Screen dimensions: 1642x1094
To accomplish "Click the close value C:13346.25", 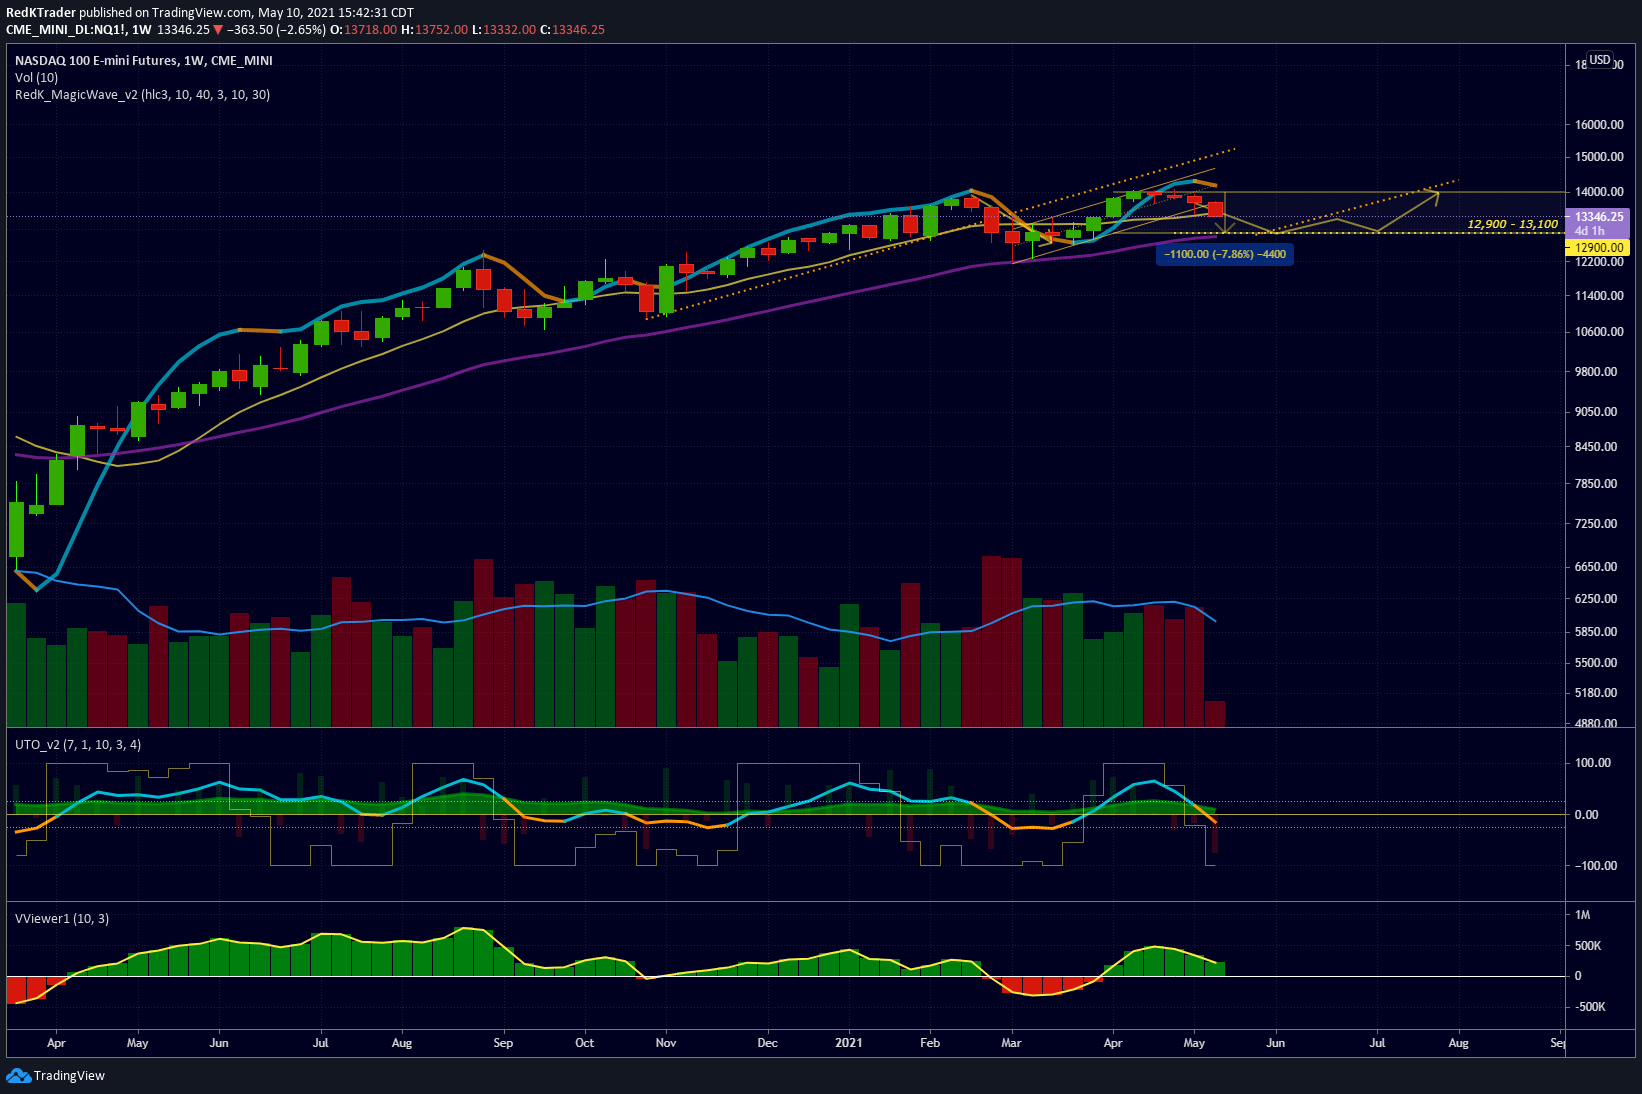I will 572,30.
